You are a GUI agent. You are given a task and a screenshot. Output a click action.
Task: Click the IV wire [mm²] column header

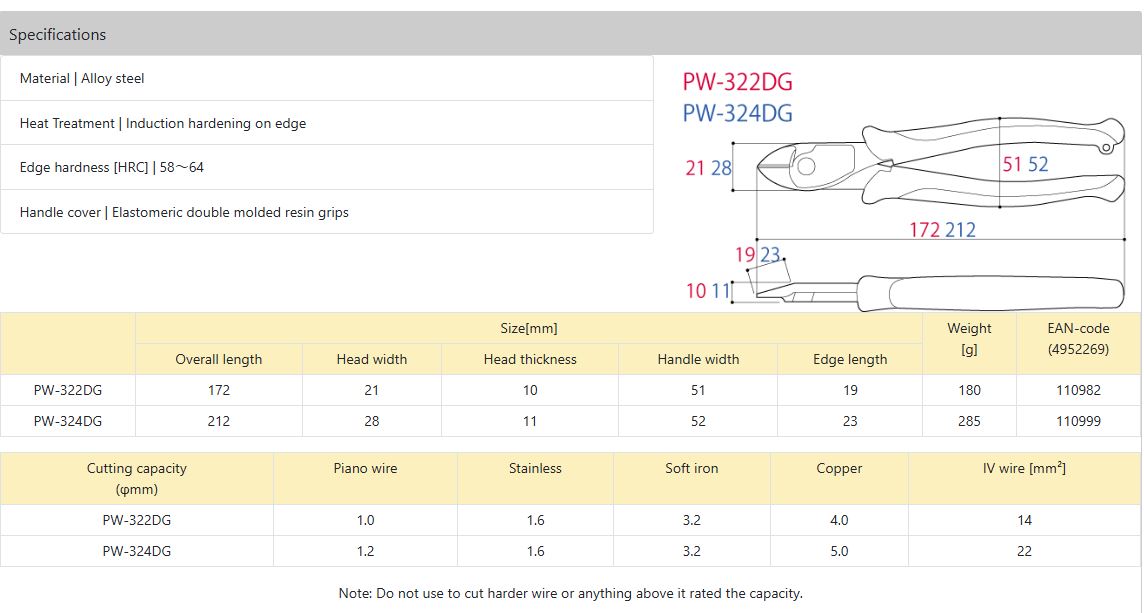tap(1025, 468)
